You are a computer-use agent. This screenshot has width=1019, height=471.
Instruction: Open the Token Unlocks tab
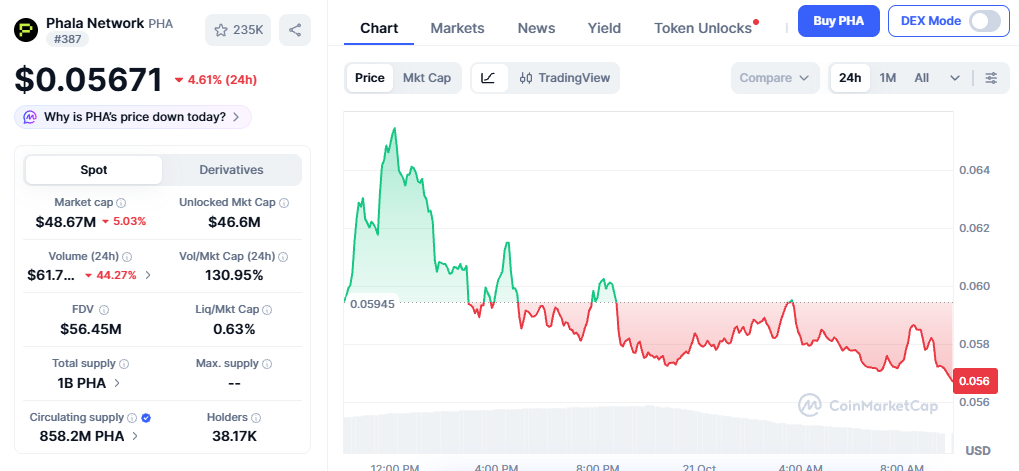pyautogui.click(x=703, y=28)
